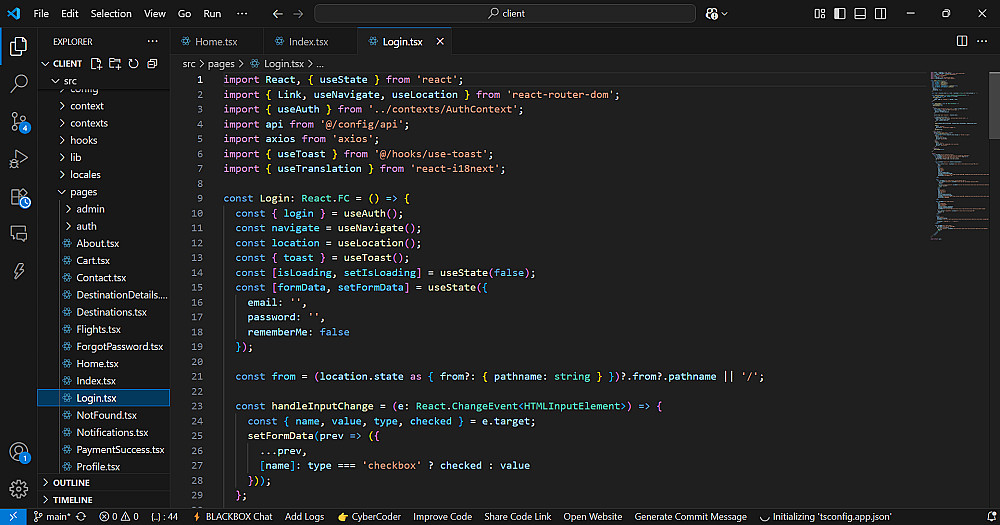Collapse all folders in Explorer
Screen dimensions: 1000x525
(x=151, y=63)
